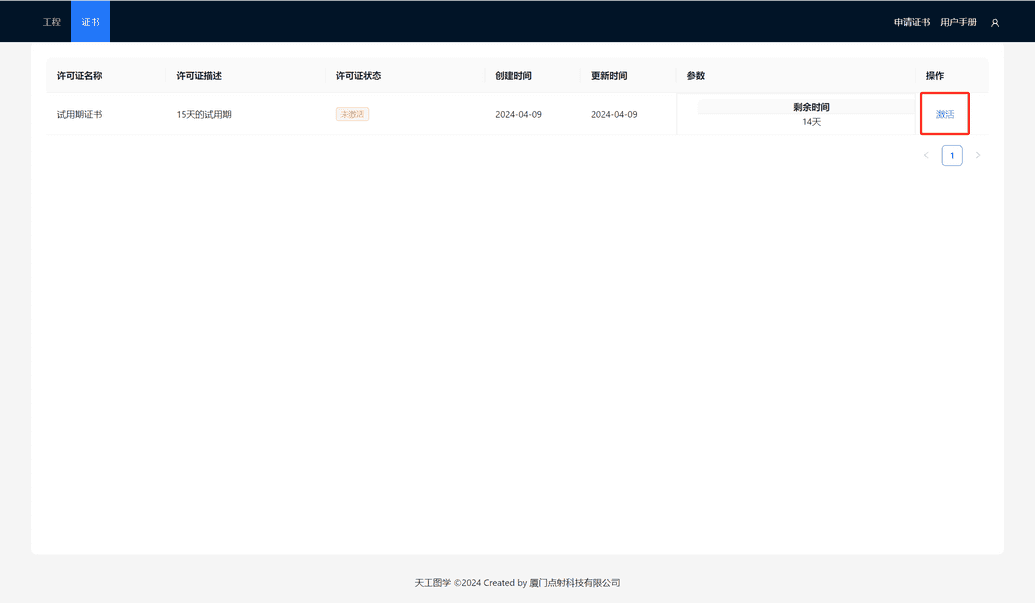Click the 更新时间 column header
The width and height of the screenshot is (1035, 603).
pos(609,76)
